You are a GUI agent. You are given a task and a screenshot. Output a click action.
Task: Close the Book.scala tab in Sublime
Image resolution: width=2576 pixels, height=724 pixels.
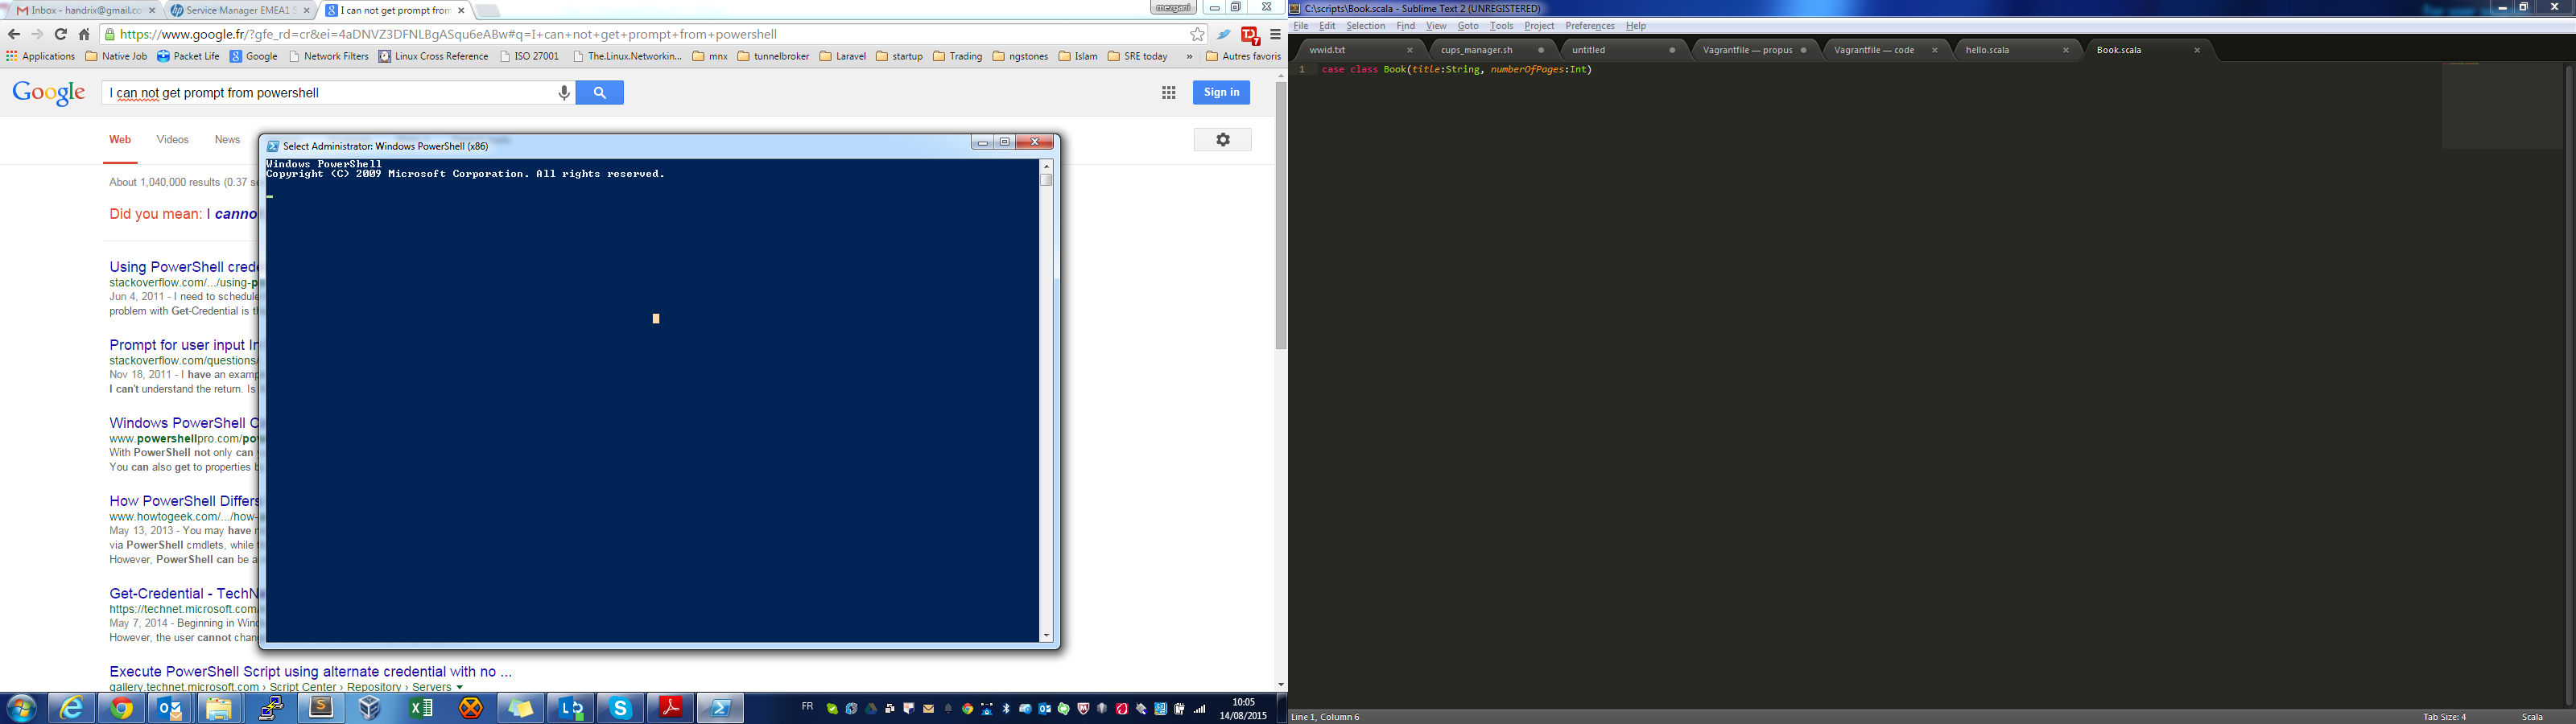click(x=2197, y=50)
